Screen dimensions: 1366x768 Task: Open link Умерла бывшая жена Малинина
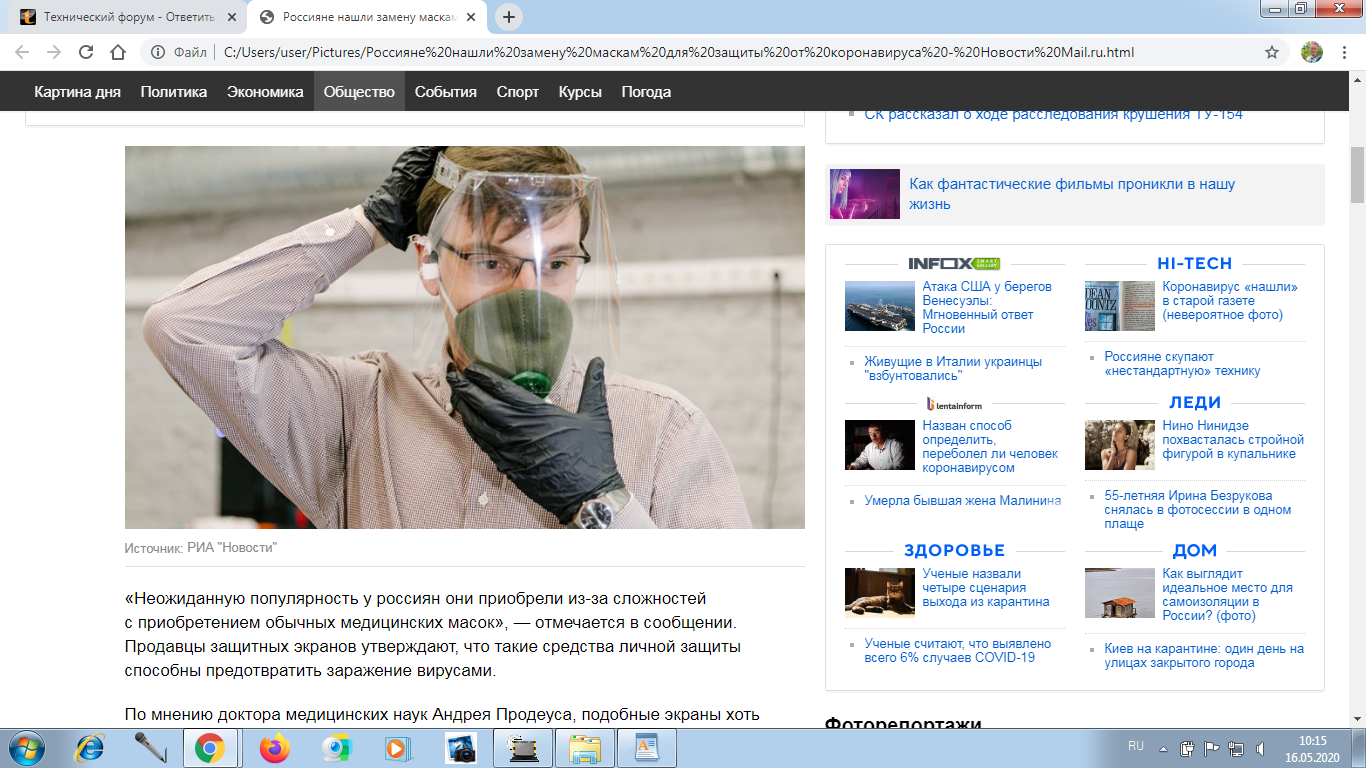click(962, 500)
